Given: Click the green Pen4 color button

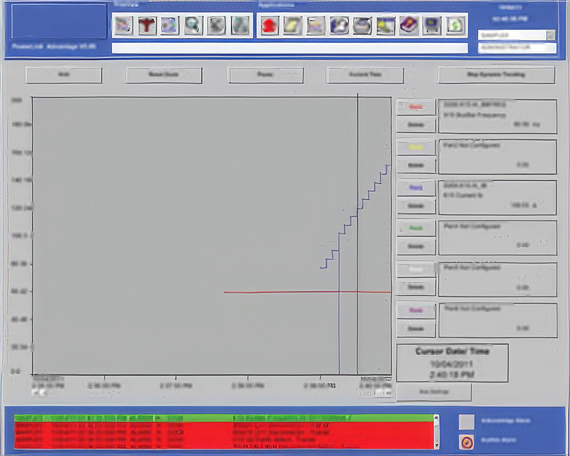Looking at the screenshot, I should tap(416, 228).
